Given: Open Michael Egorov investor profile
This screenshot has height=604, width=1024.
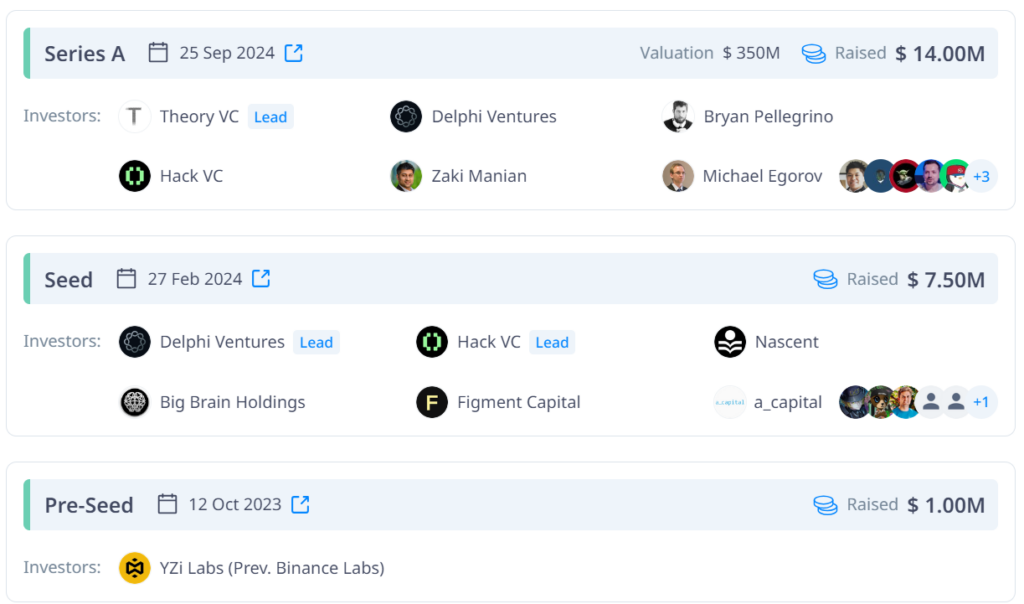Looking at the screenshot, I should pos(762,176).
